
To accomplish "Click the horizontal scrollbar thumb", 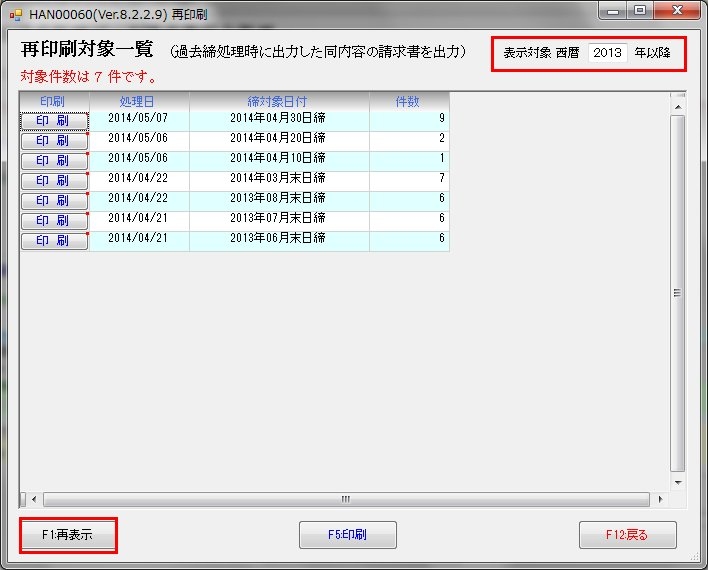I will coord(346,500).
